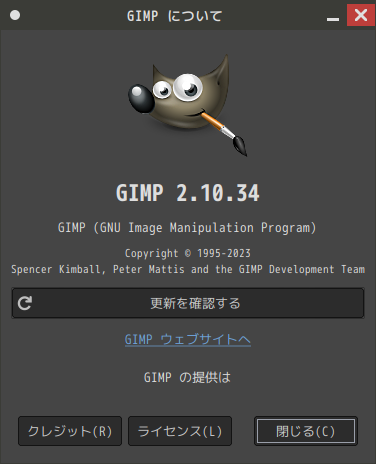This screenshot has height=464, width=376.
Task: Click the 更新を確認する update check button
Action: tap(188, 303)
